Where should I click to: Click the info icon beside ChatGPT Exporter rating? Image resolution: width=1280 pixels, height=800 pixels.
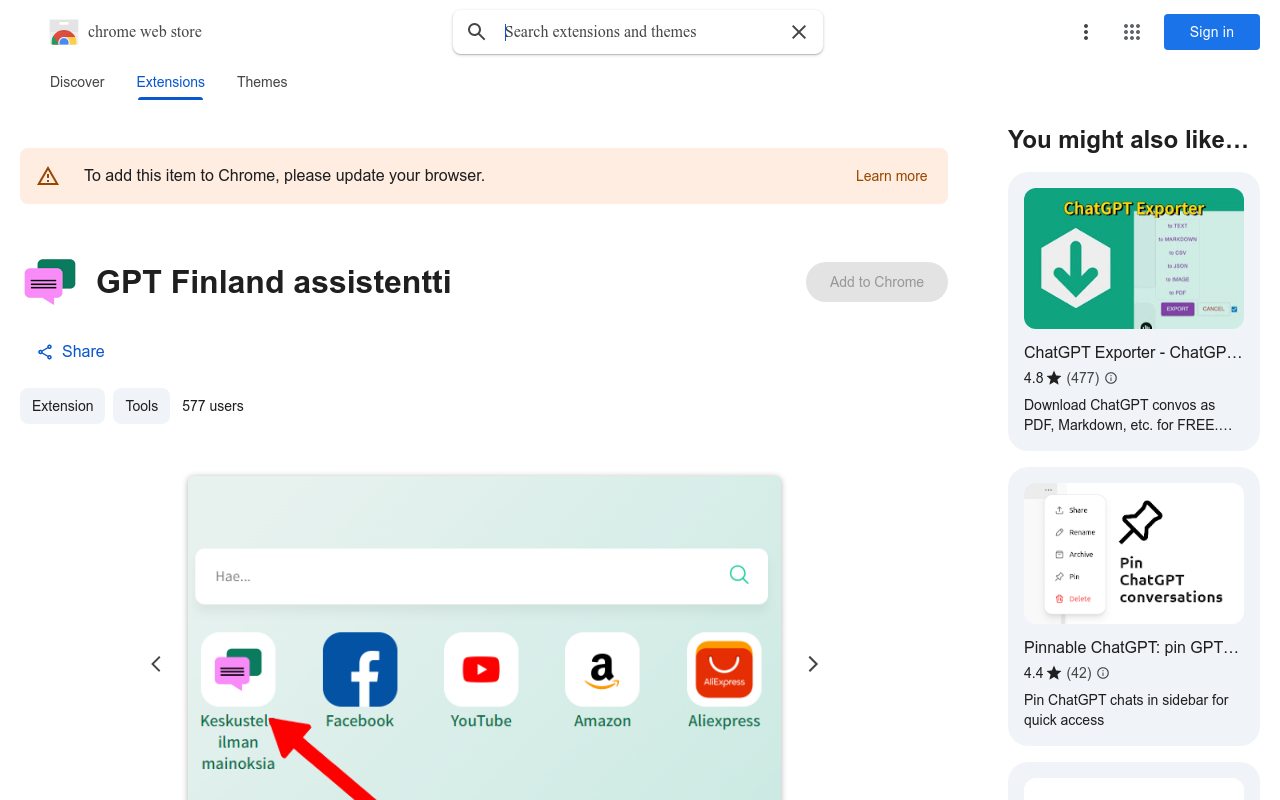(x=1111, y=378)
